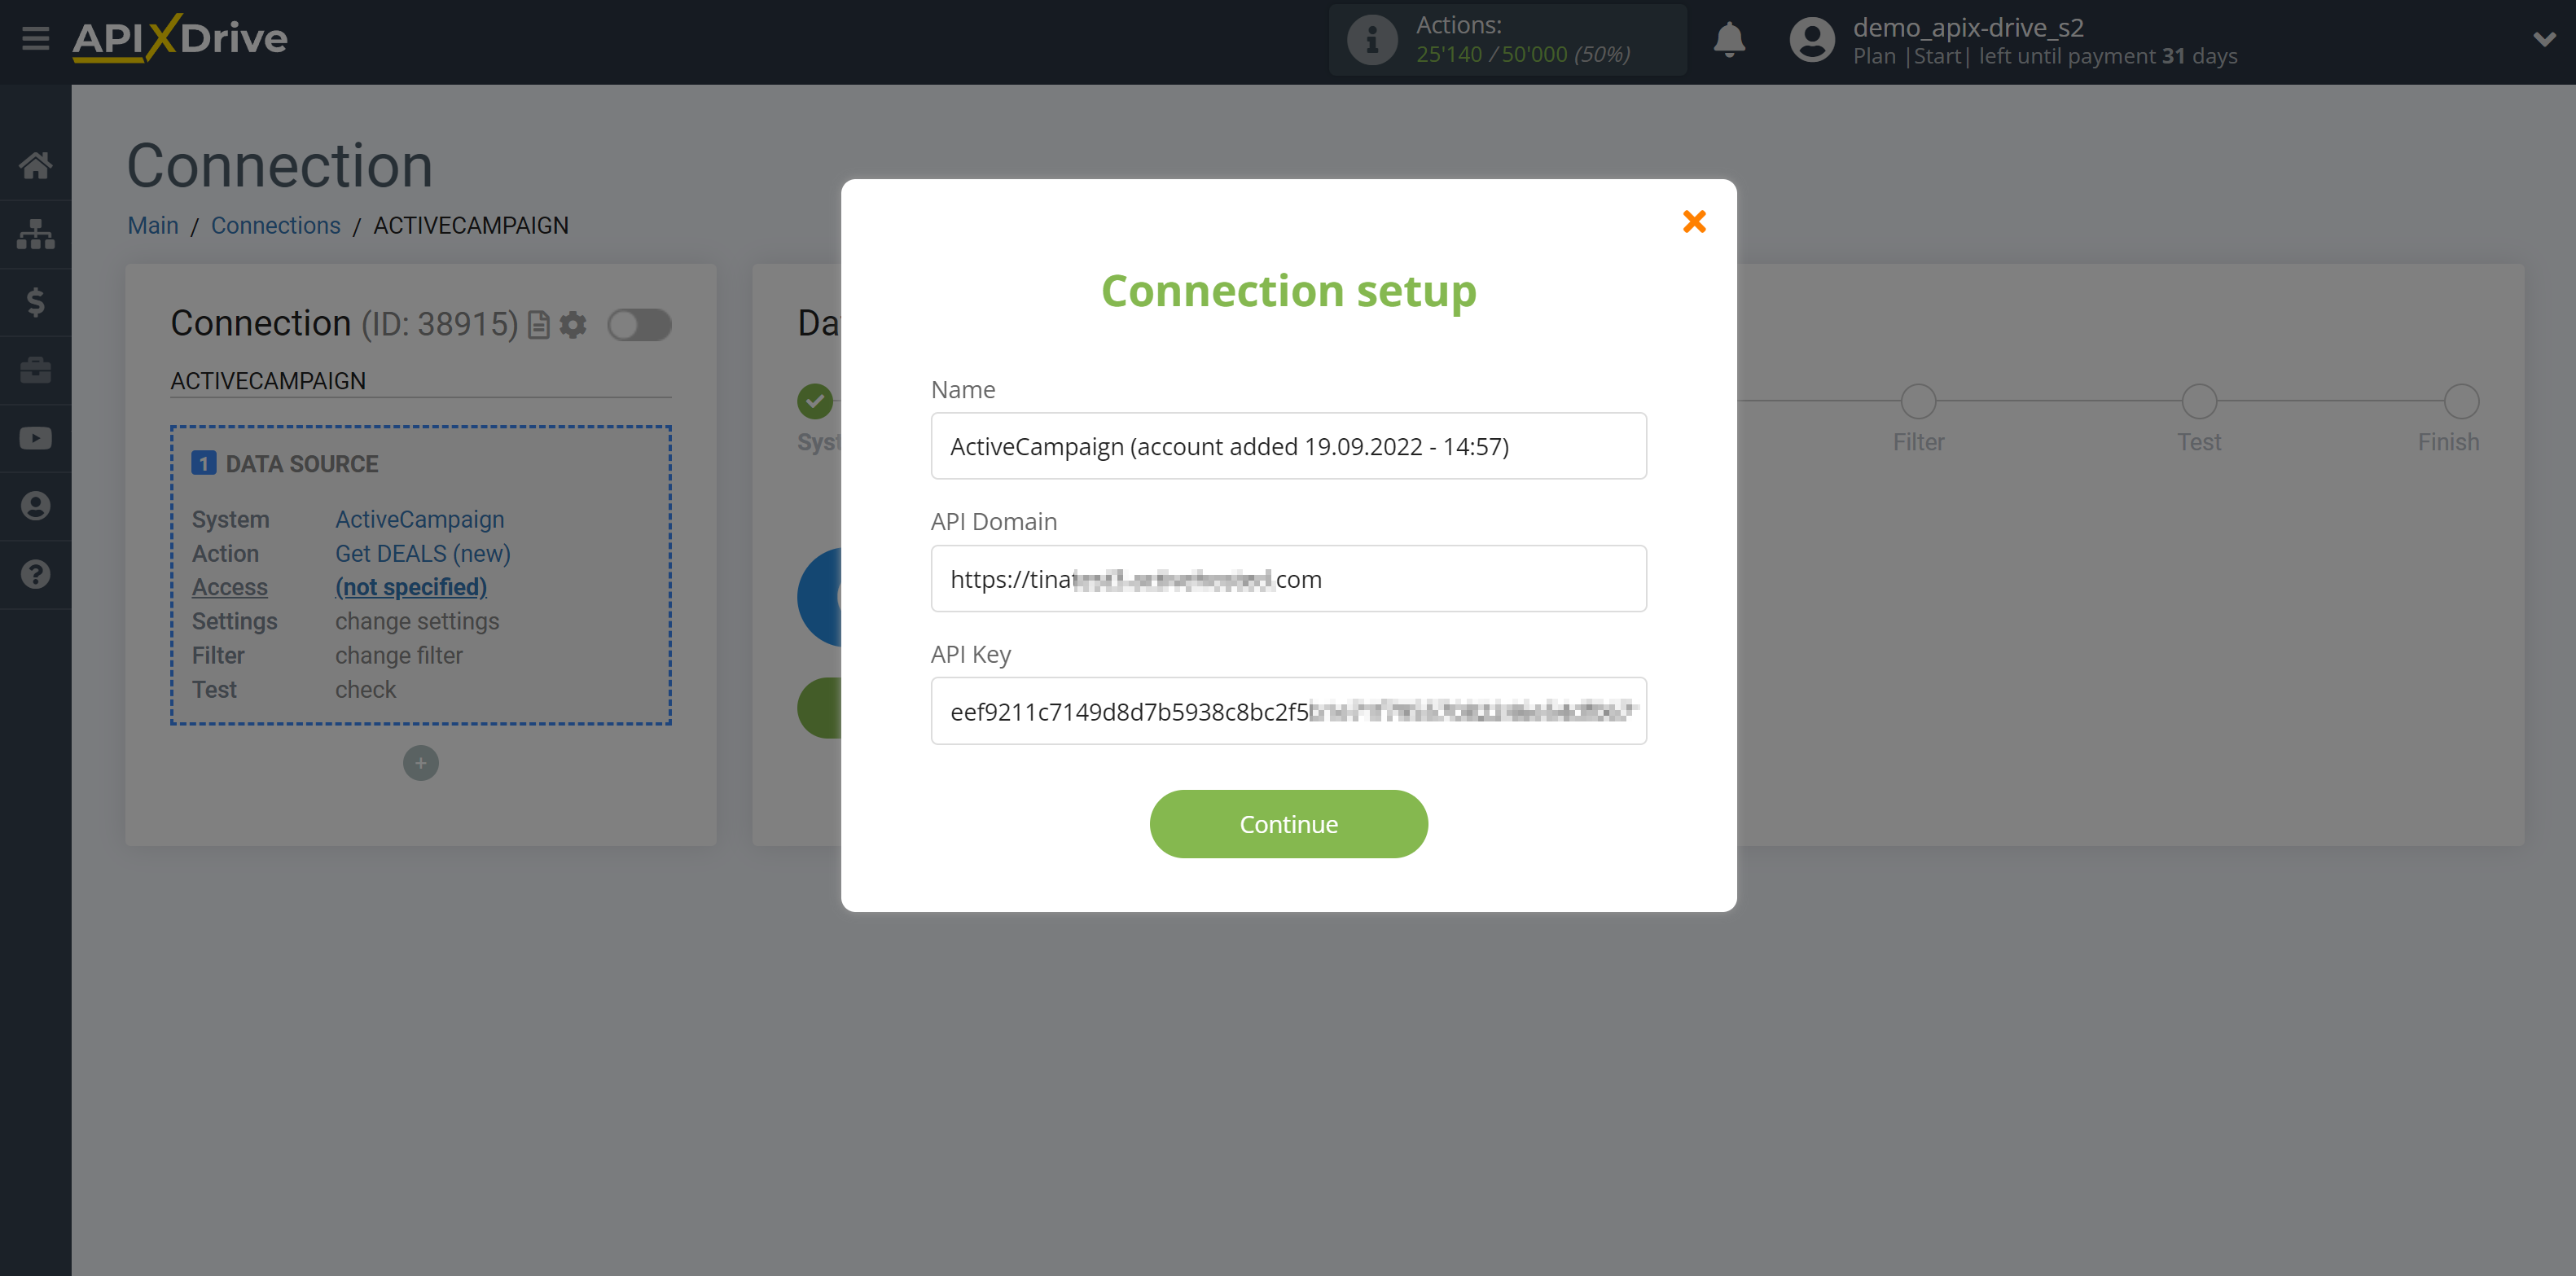This screenshot has height=1276, width=2576.
Task: Click the Filter step circle
Action: pos(1918,402)
